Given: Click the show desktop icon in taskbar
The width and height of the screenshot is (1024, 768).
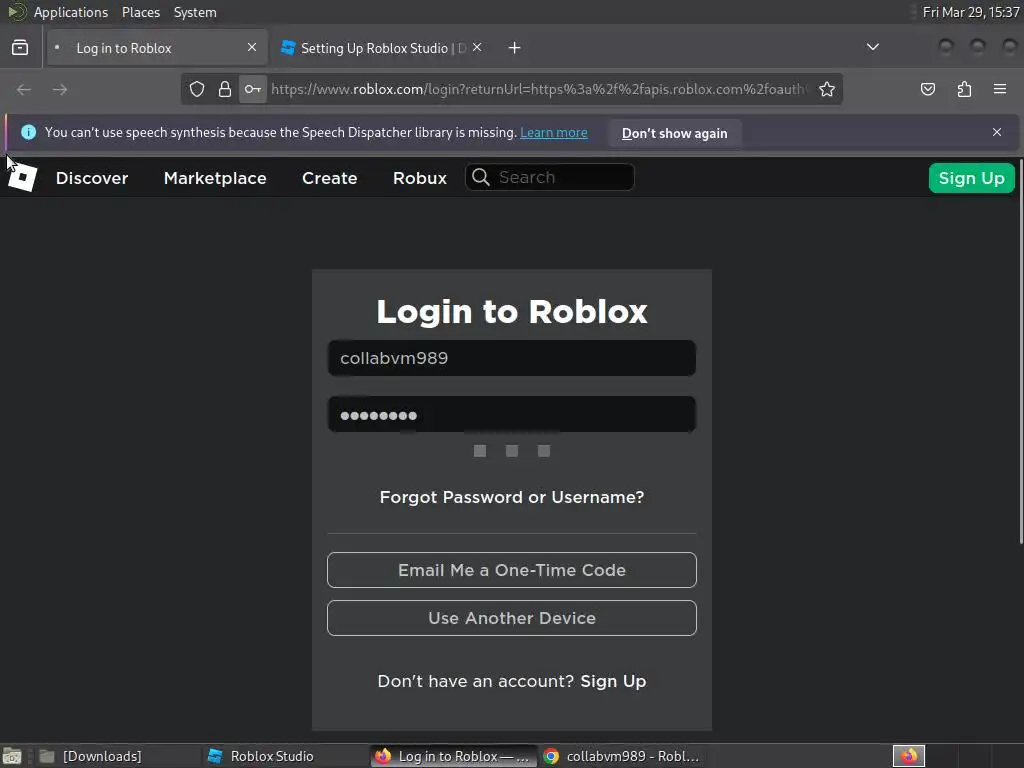Looking at the screenshot, I should tap(12, 756).
